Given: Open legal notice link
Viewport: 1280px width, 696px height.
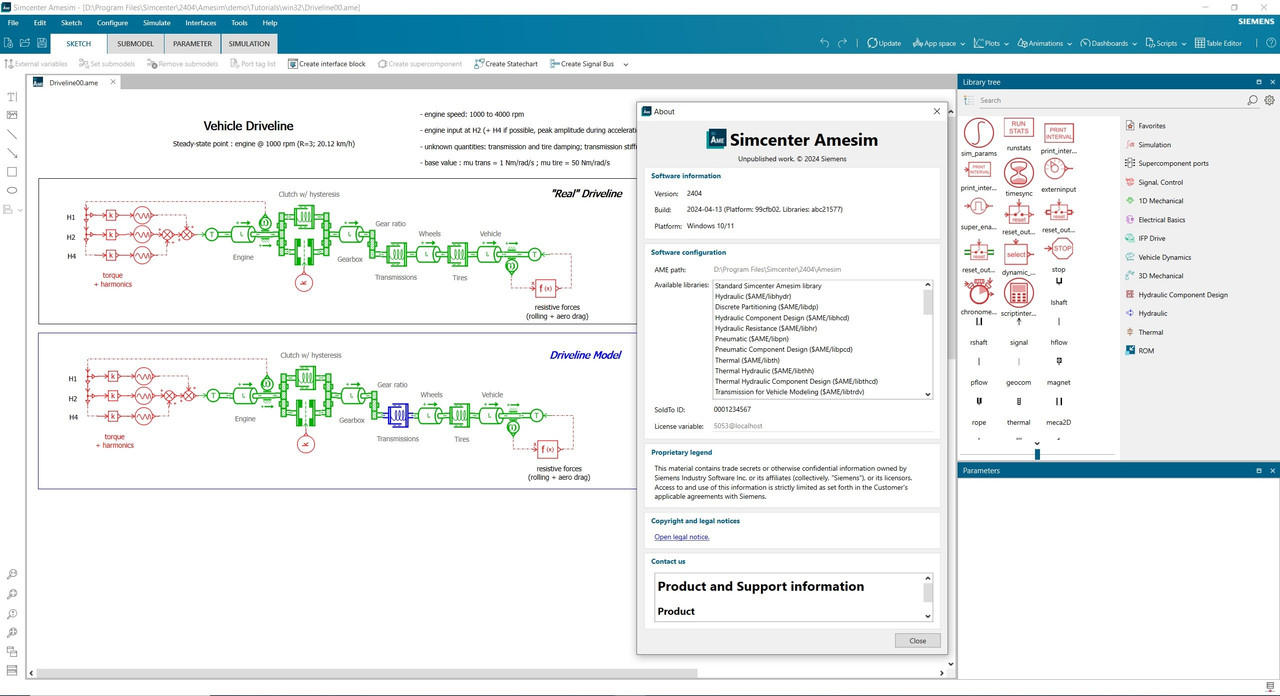Looking at the screenshot, I should coord(682,537).
